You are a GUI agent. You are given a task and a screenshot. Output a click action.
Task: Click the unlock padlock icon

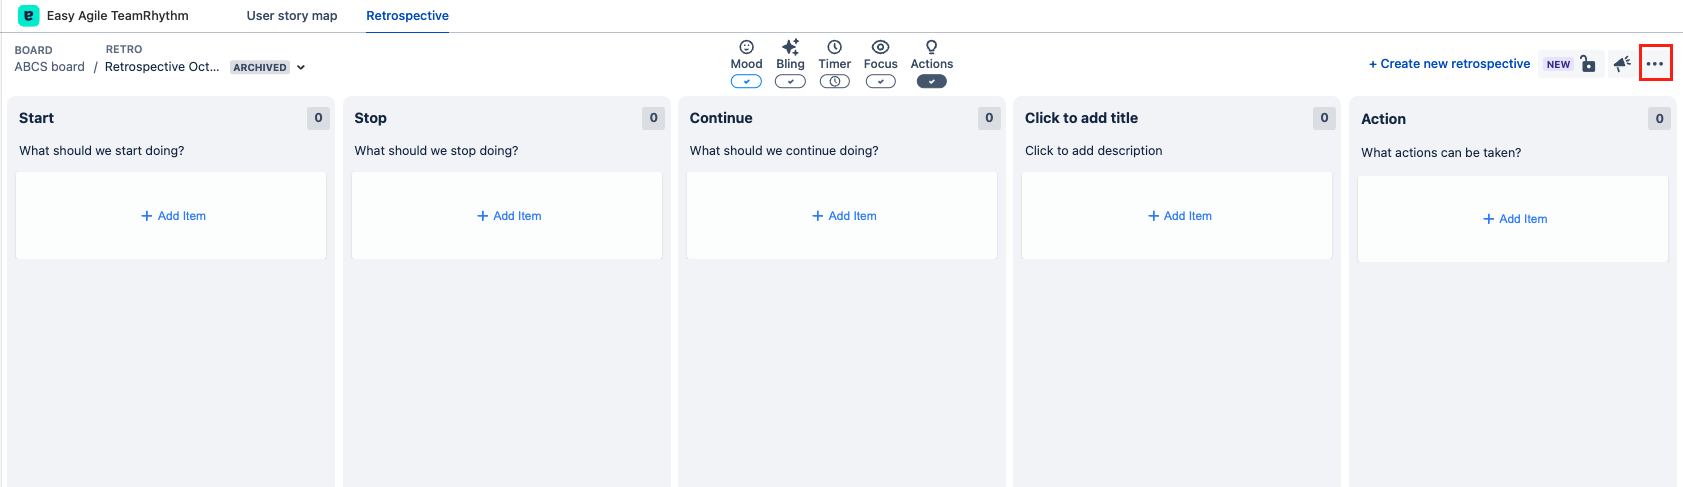[x=1588, y=64]
